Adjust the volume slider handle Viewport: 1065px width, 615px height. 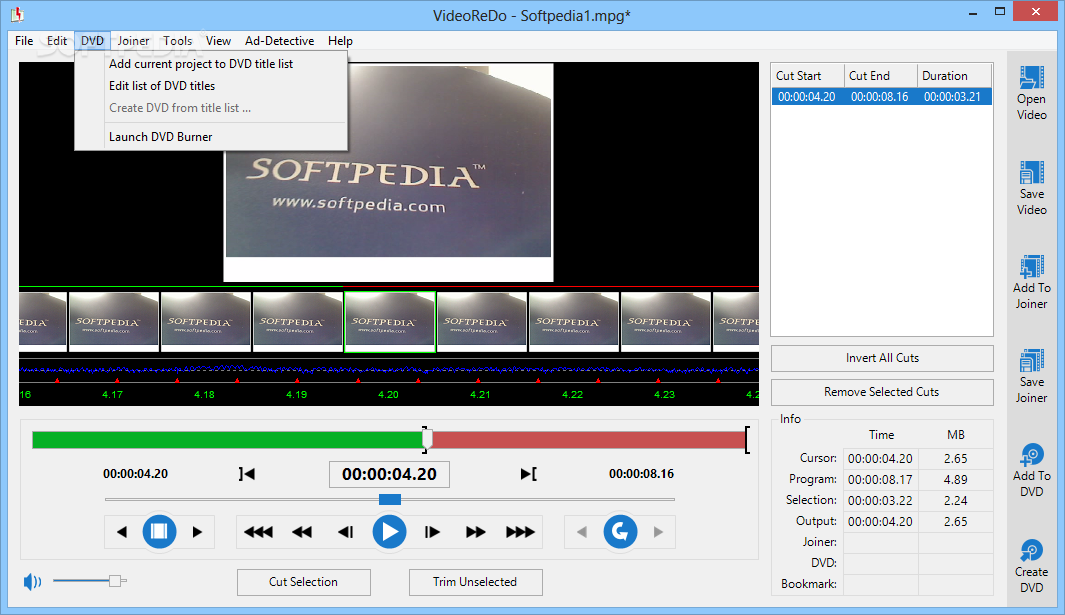(115, 580)
